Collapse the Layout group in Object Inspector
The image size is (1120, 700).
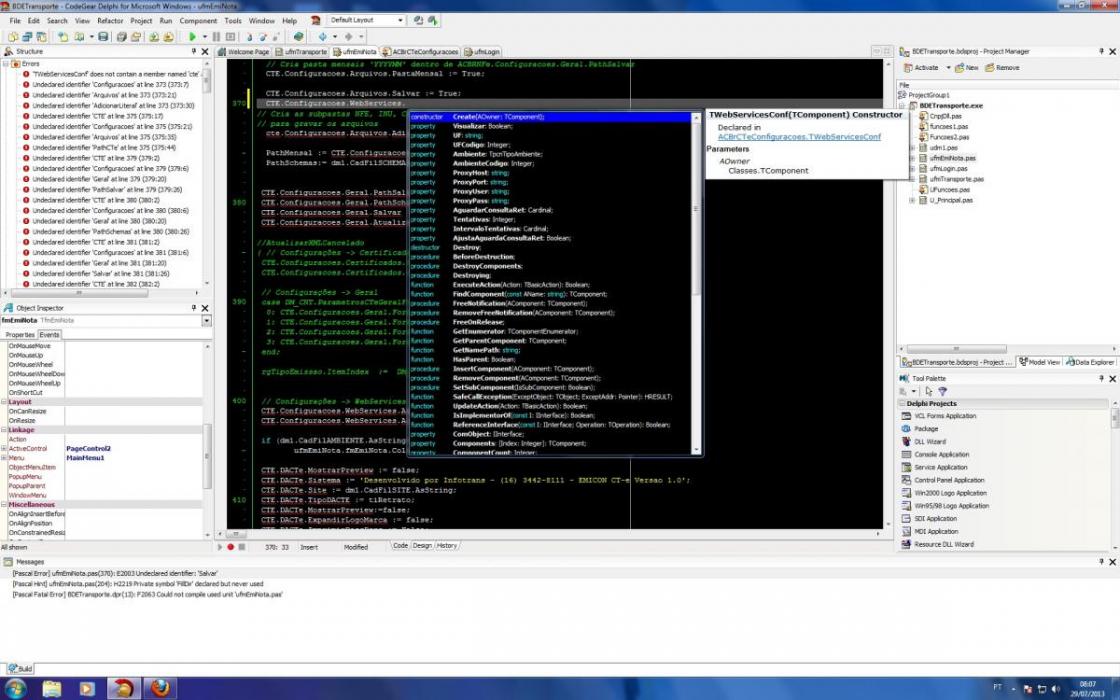point(4,402)
